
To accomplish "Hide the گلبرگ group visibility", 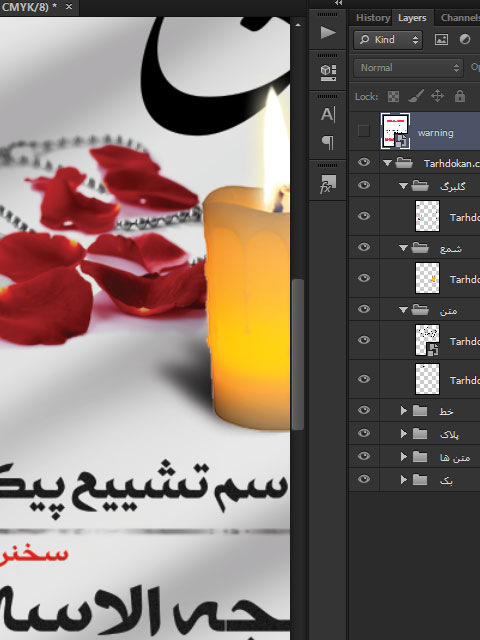I will click(x=364, y=185).
